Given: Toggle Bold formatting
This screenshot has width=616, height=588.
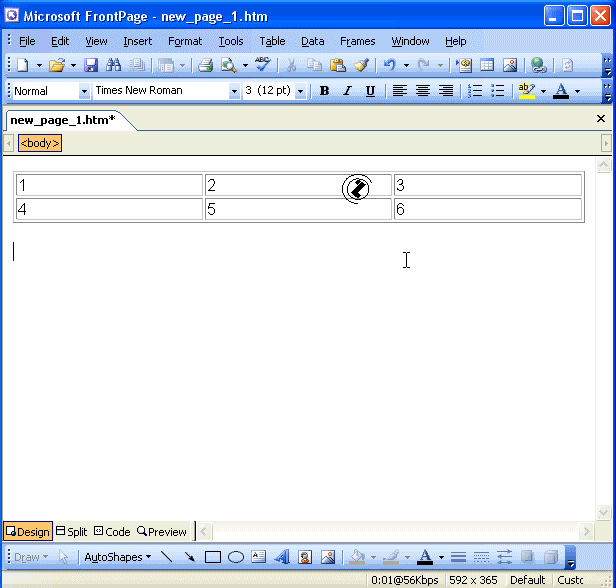Looking at the screenshot, I should (x=324, y=91).
